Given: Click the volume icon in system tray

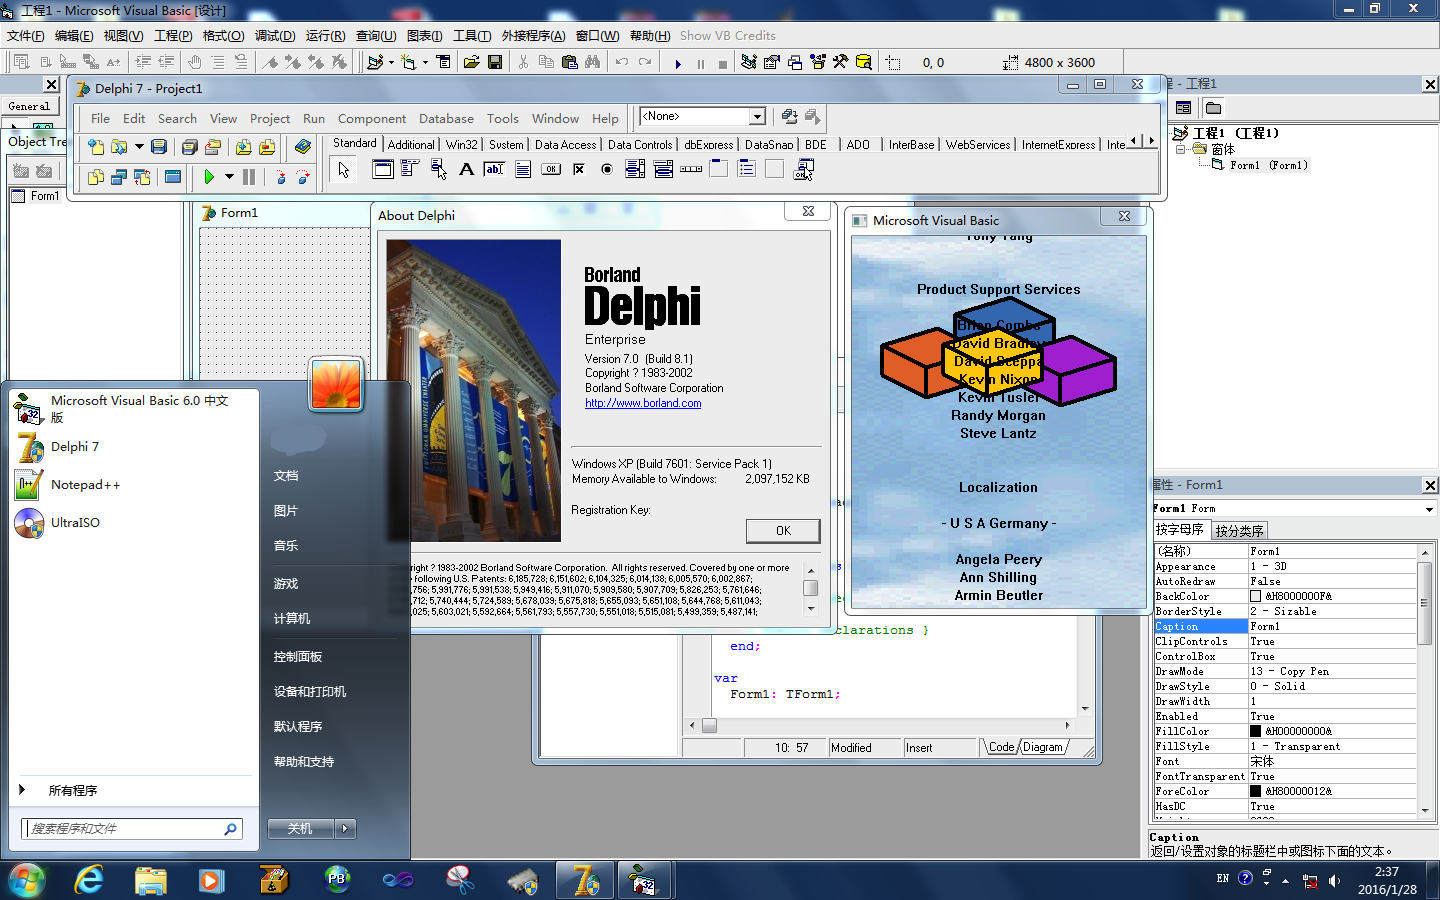Looking at the screenshot, I should [1334, 881].
